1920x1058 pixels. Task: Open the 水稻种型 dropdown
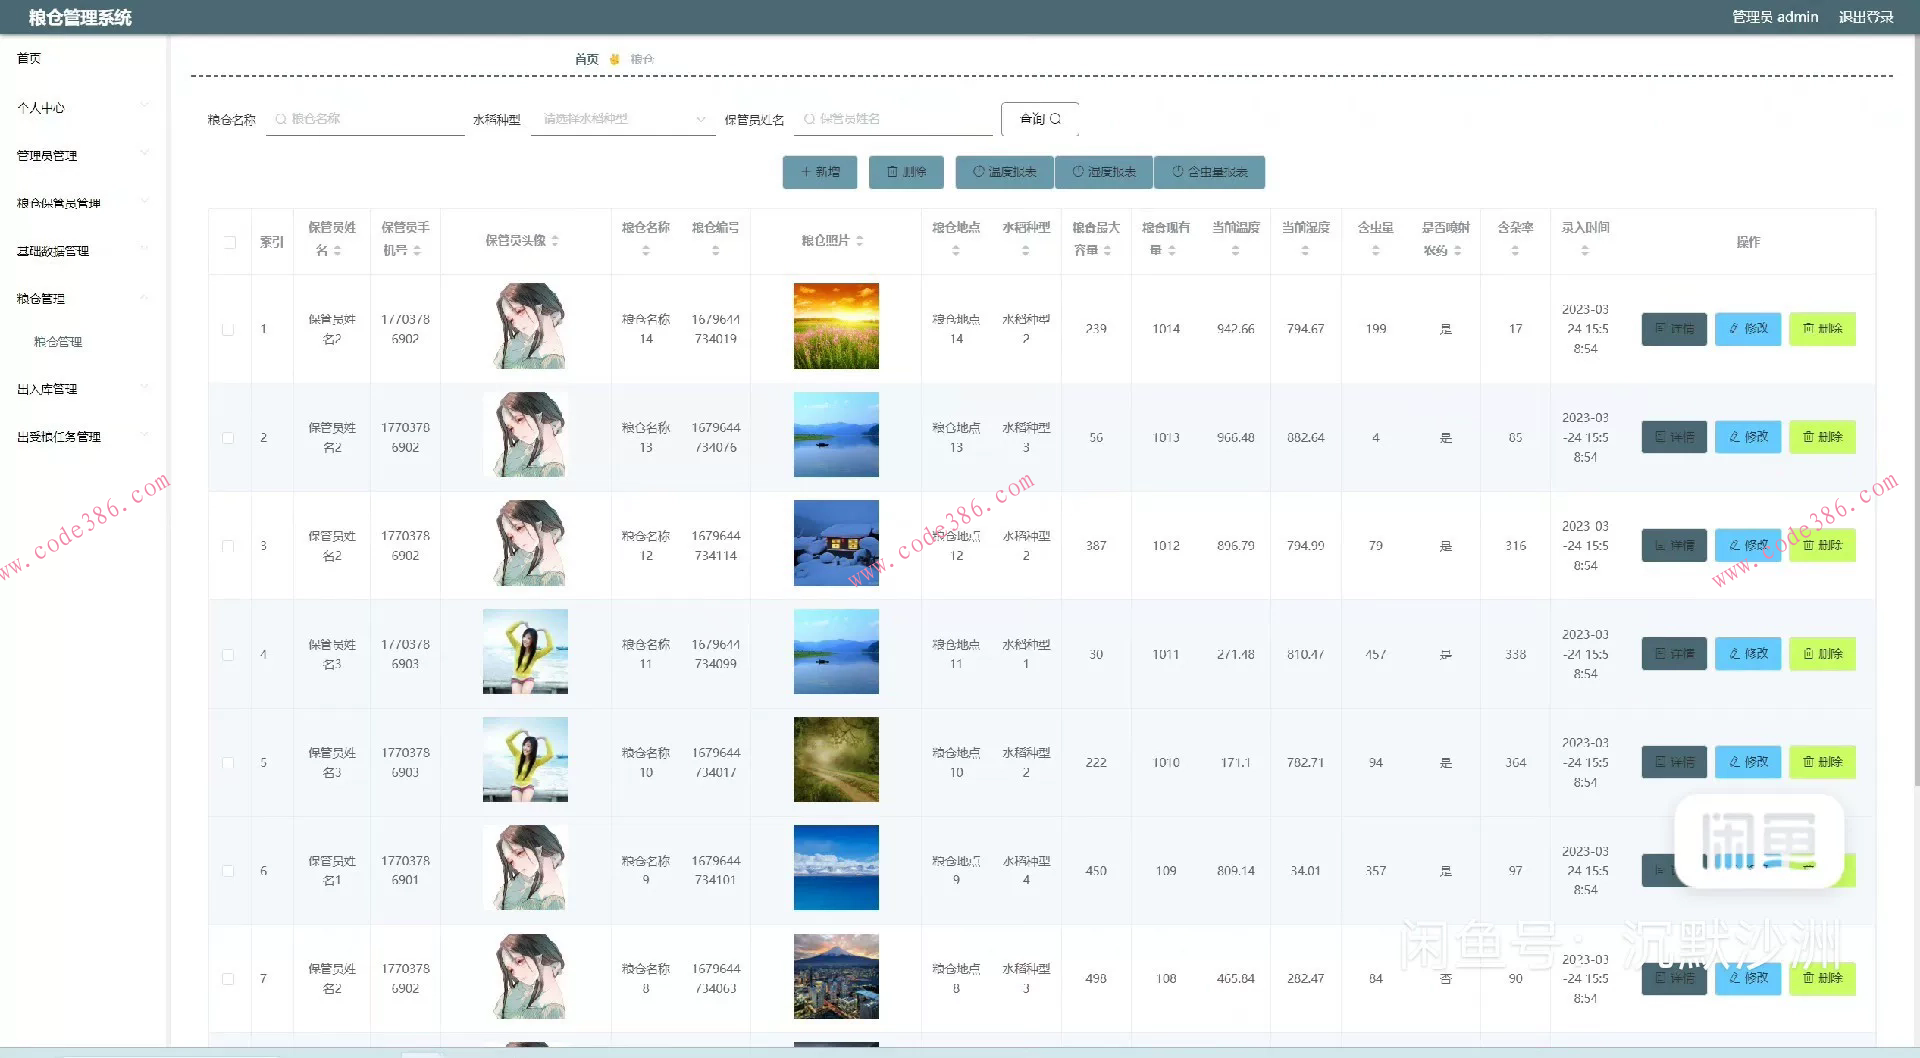pyautogui.click(x=622, y=119)
